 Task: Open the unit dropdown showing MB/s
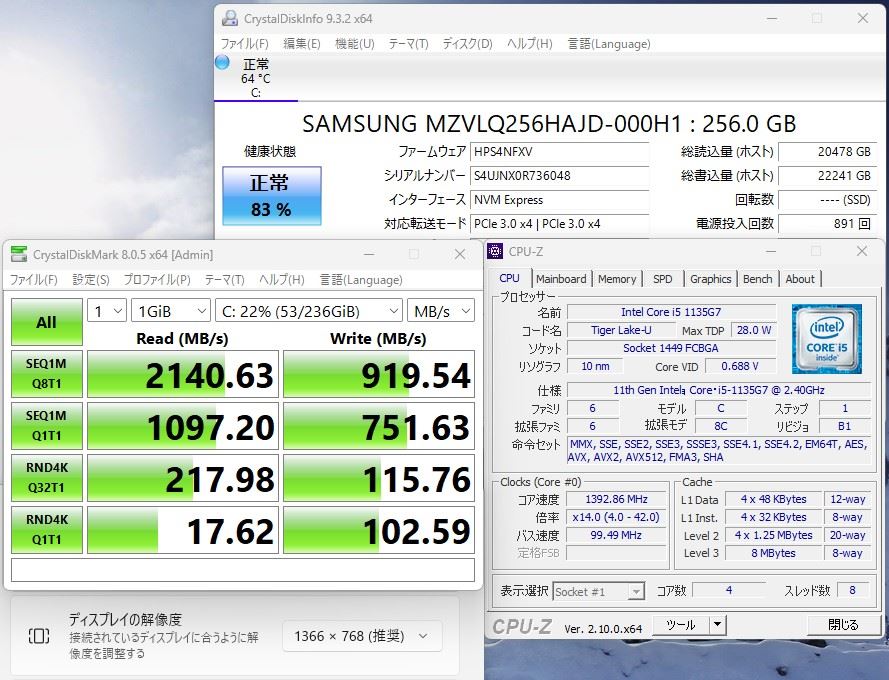point(441,311)
